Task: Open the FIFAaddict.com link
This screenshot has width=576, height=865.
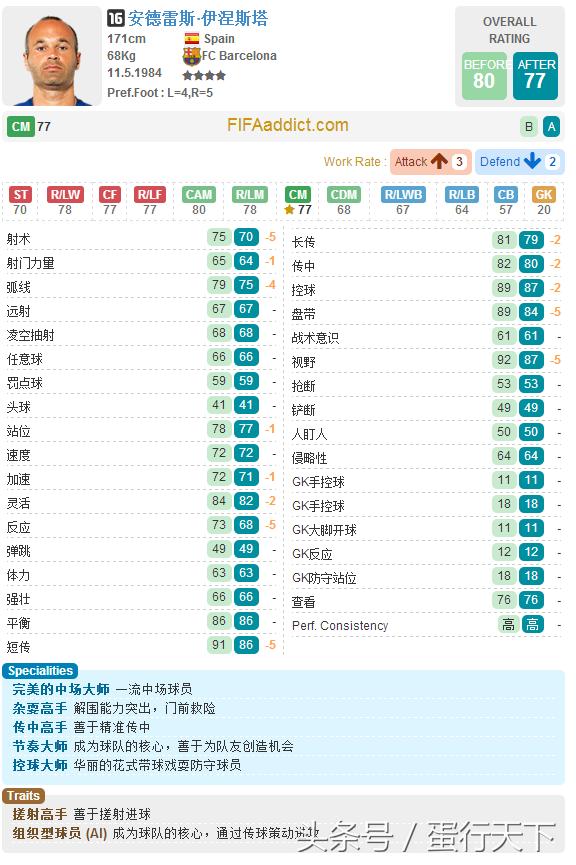Action: click(287, 125)
